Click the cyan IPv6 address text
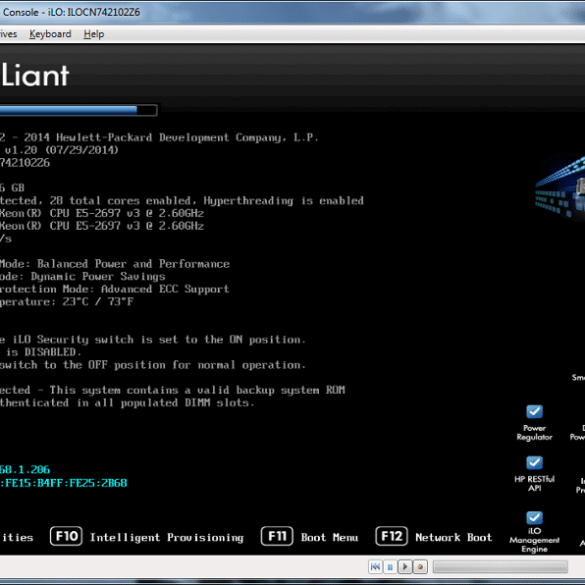 [x=63, y=483]
